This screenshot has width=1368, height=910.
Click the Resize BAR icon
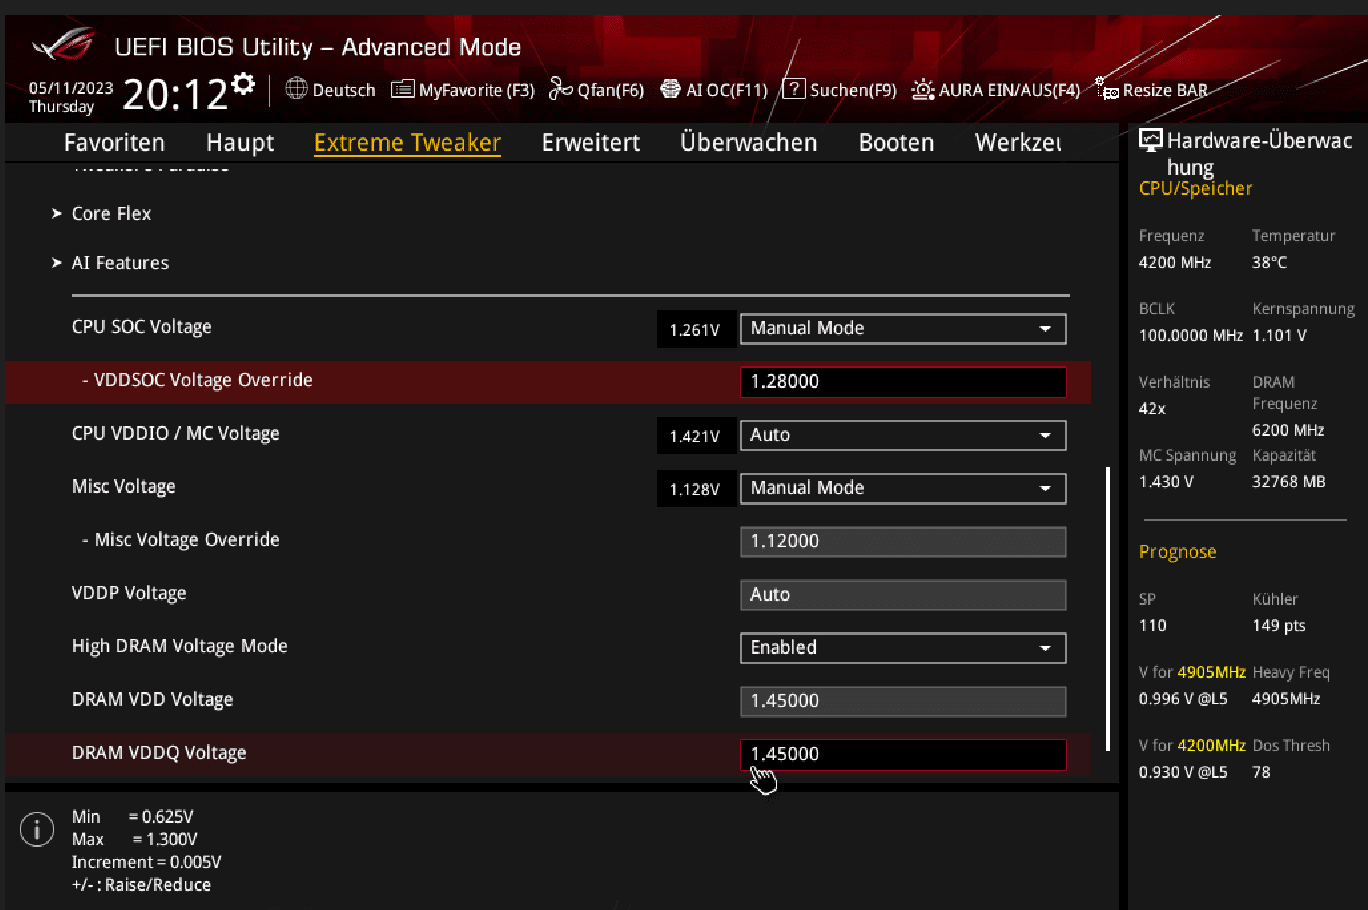point(1107,90)
